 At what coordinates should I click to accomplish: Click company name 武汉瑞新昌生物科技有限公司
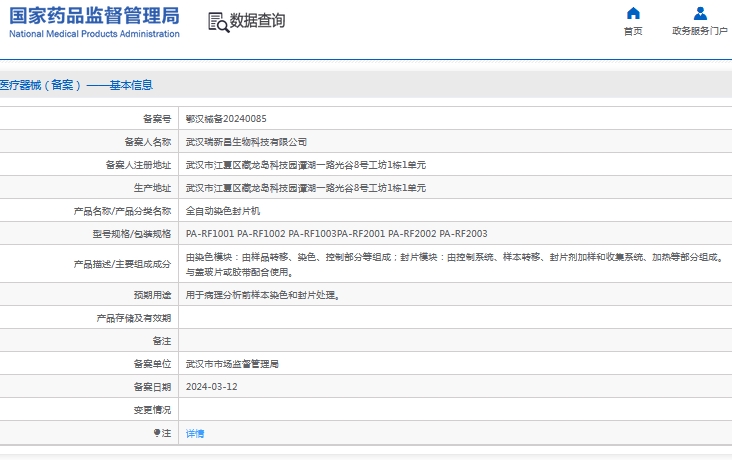[x=246, y=142]
